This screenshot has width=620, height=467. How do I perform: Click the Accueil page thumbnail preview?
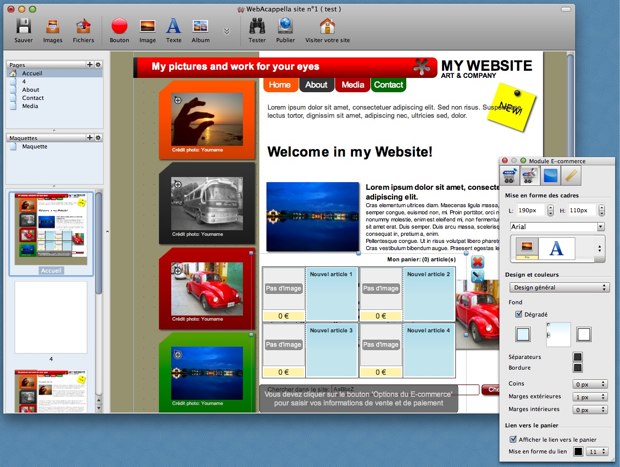51,229
